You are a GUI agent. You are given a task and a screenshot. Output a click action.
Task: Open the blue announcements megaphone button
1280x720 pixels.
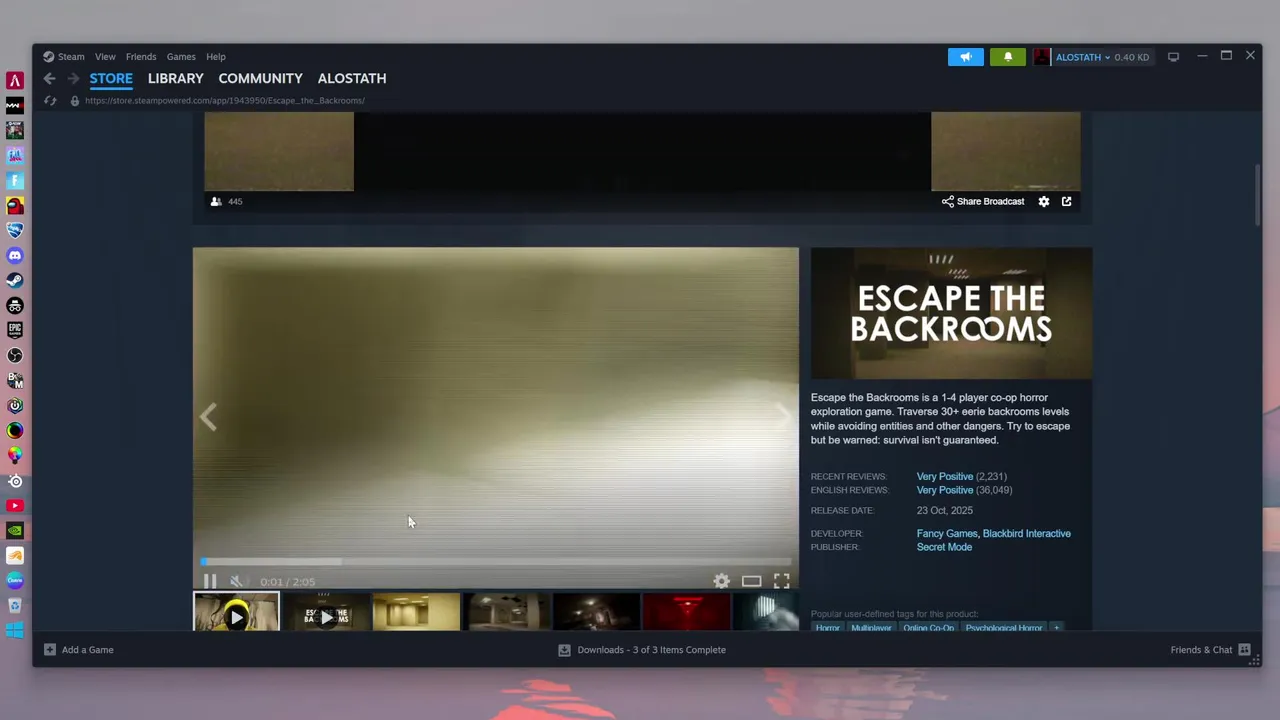[x=966, y=57]
